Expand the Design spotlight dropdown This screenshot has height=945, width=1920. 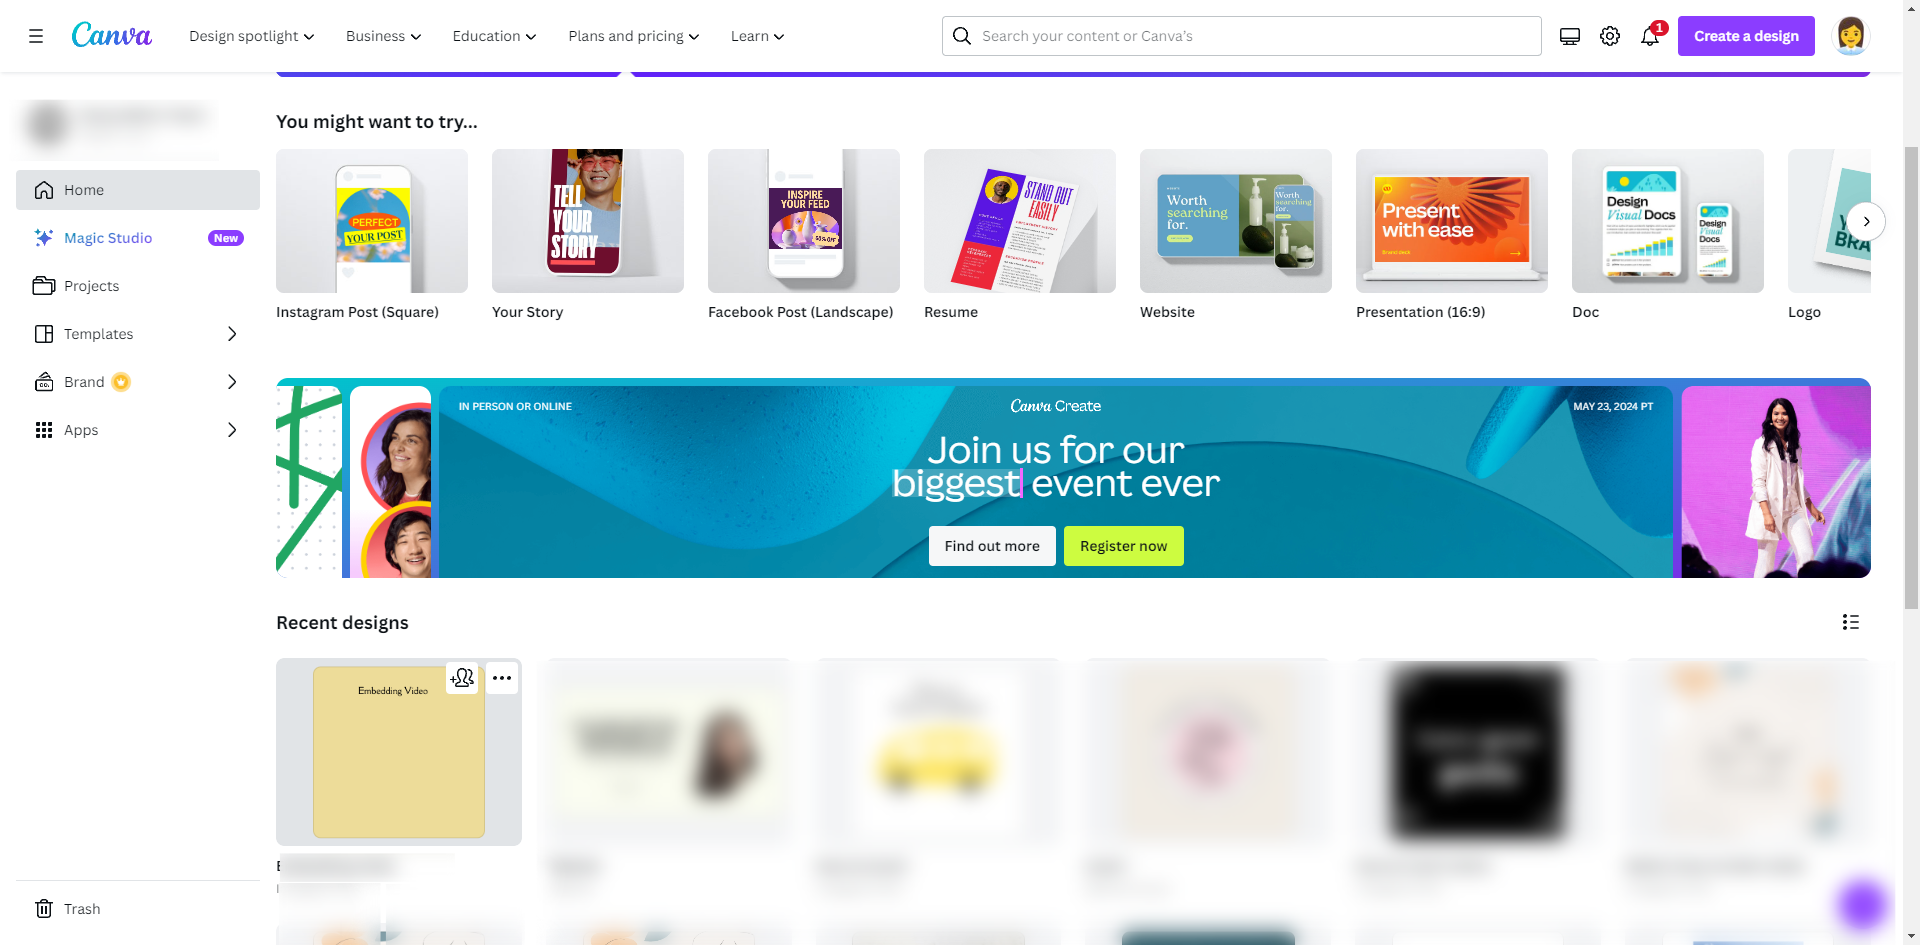pos(252,36)
